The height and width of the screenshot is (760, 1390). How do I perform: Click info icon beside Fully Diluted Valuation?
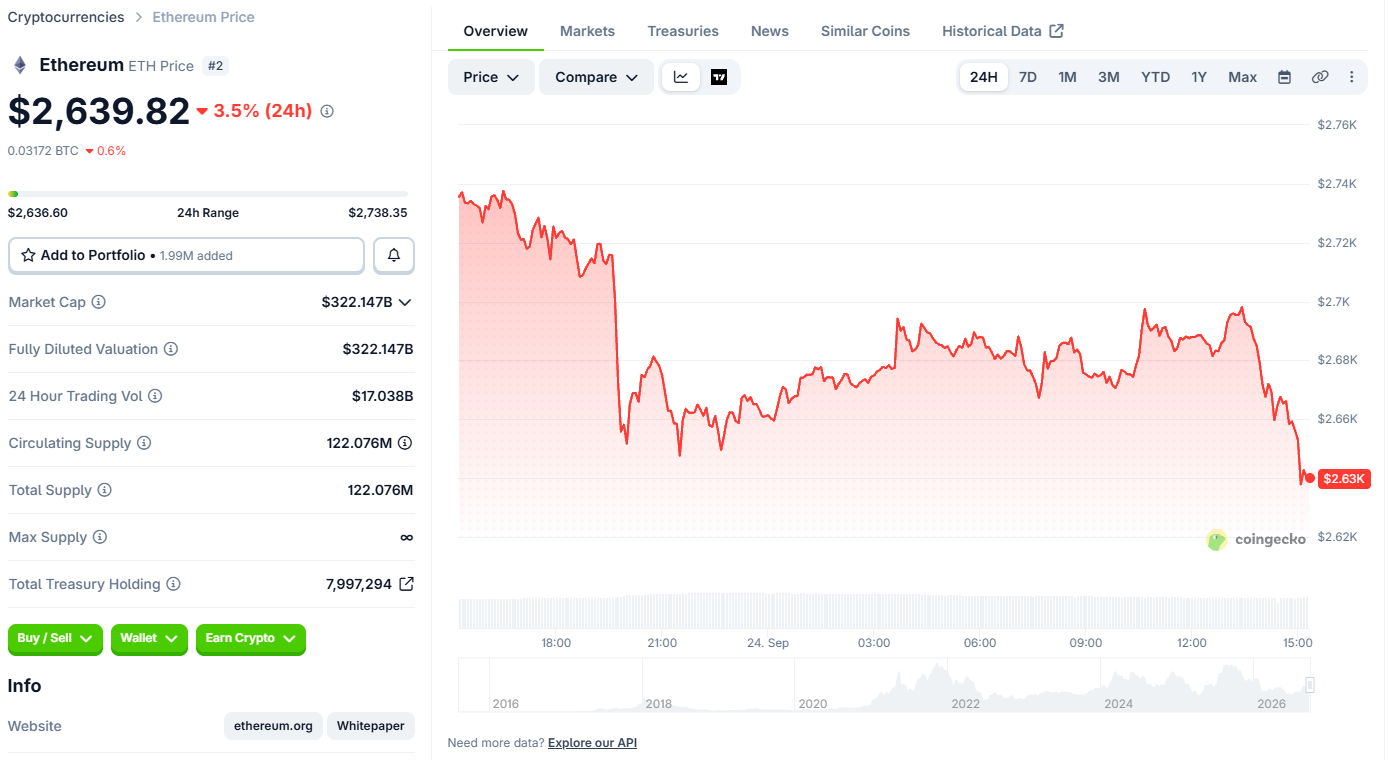(171, 349)
